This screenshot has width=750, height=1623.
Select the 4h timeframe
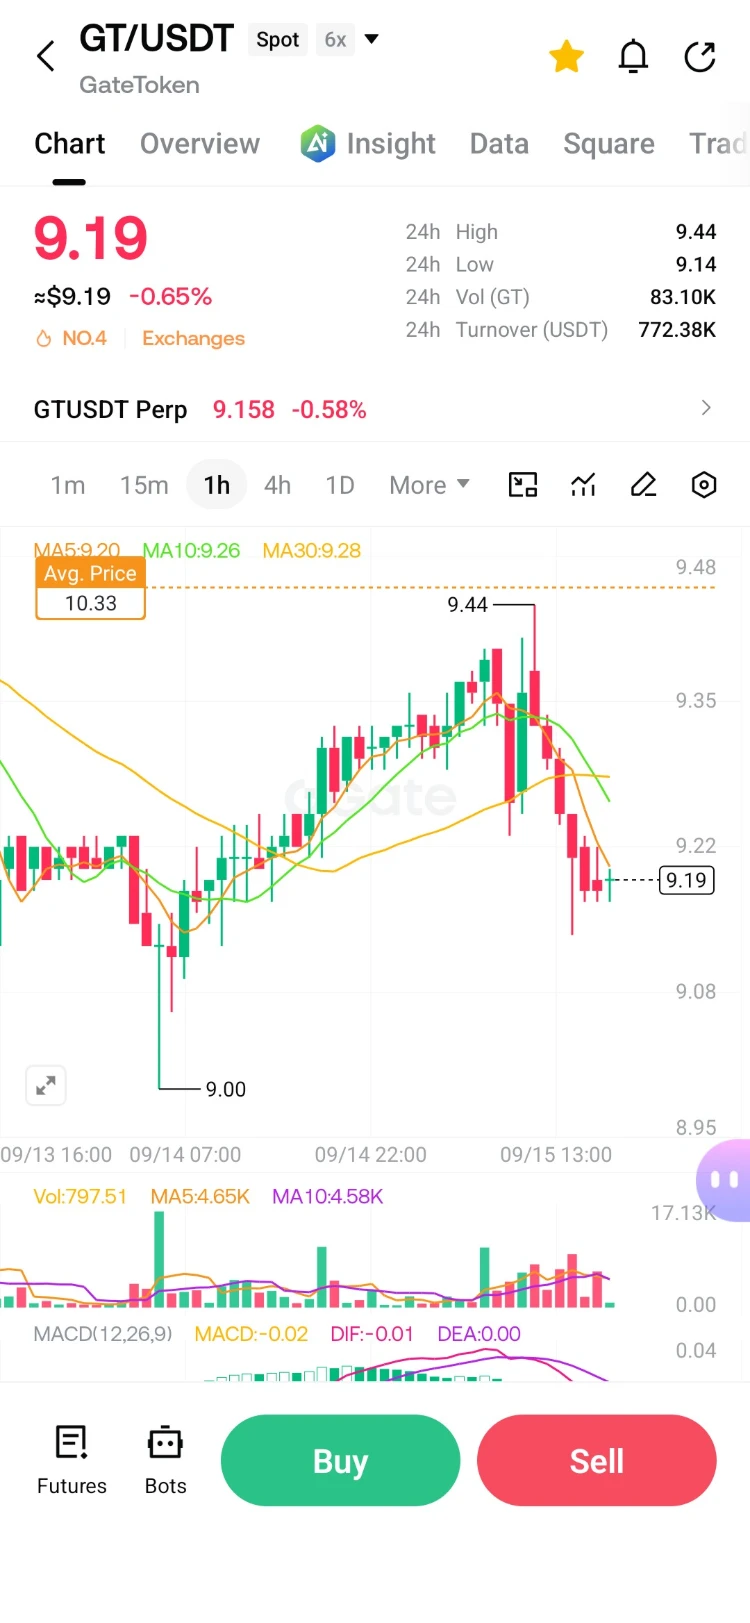(x=277, y=485)
